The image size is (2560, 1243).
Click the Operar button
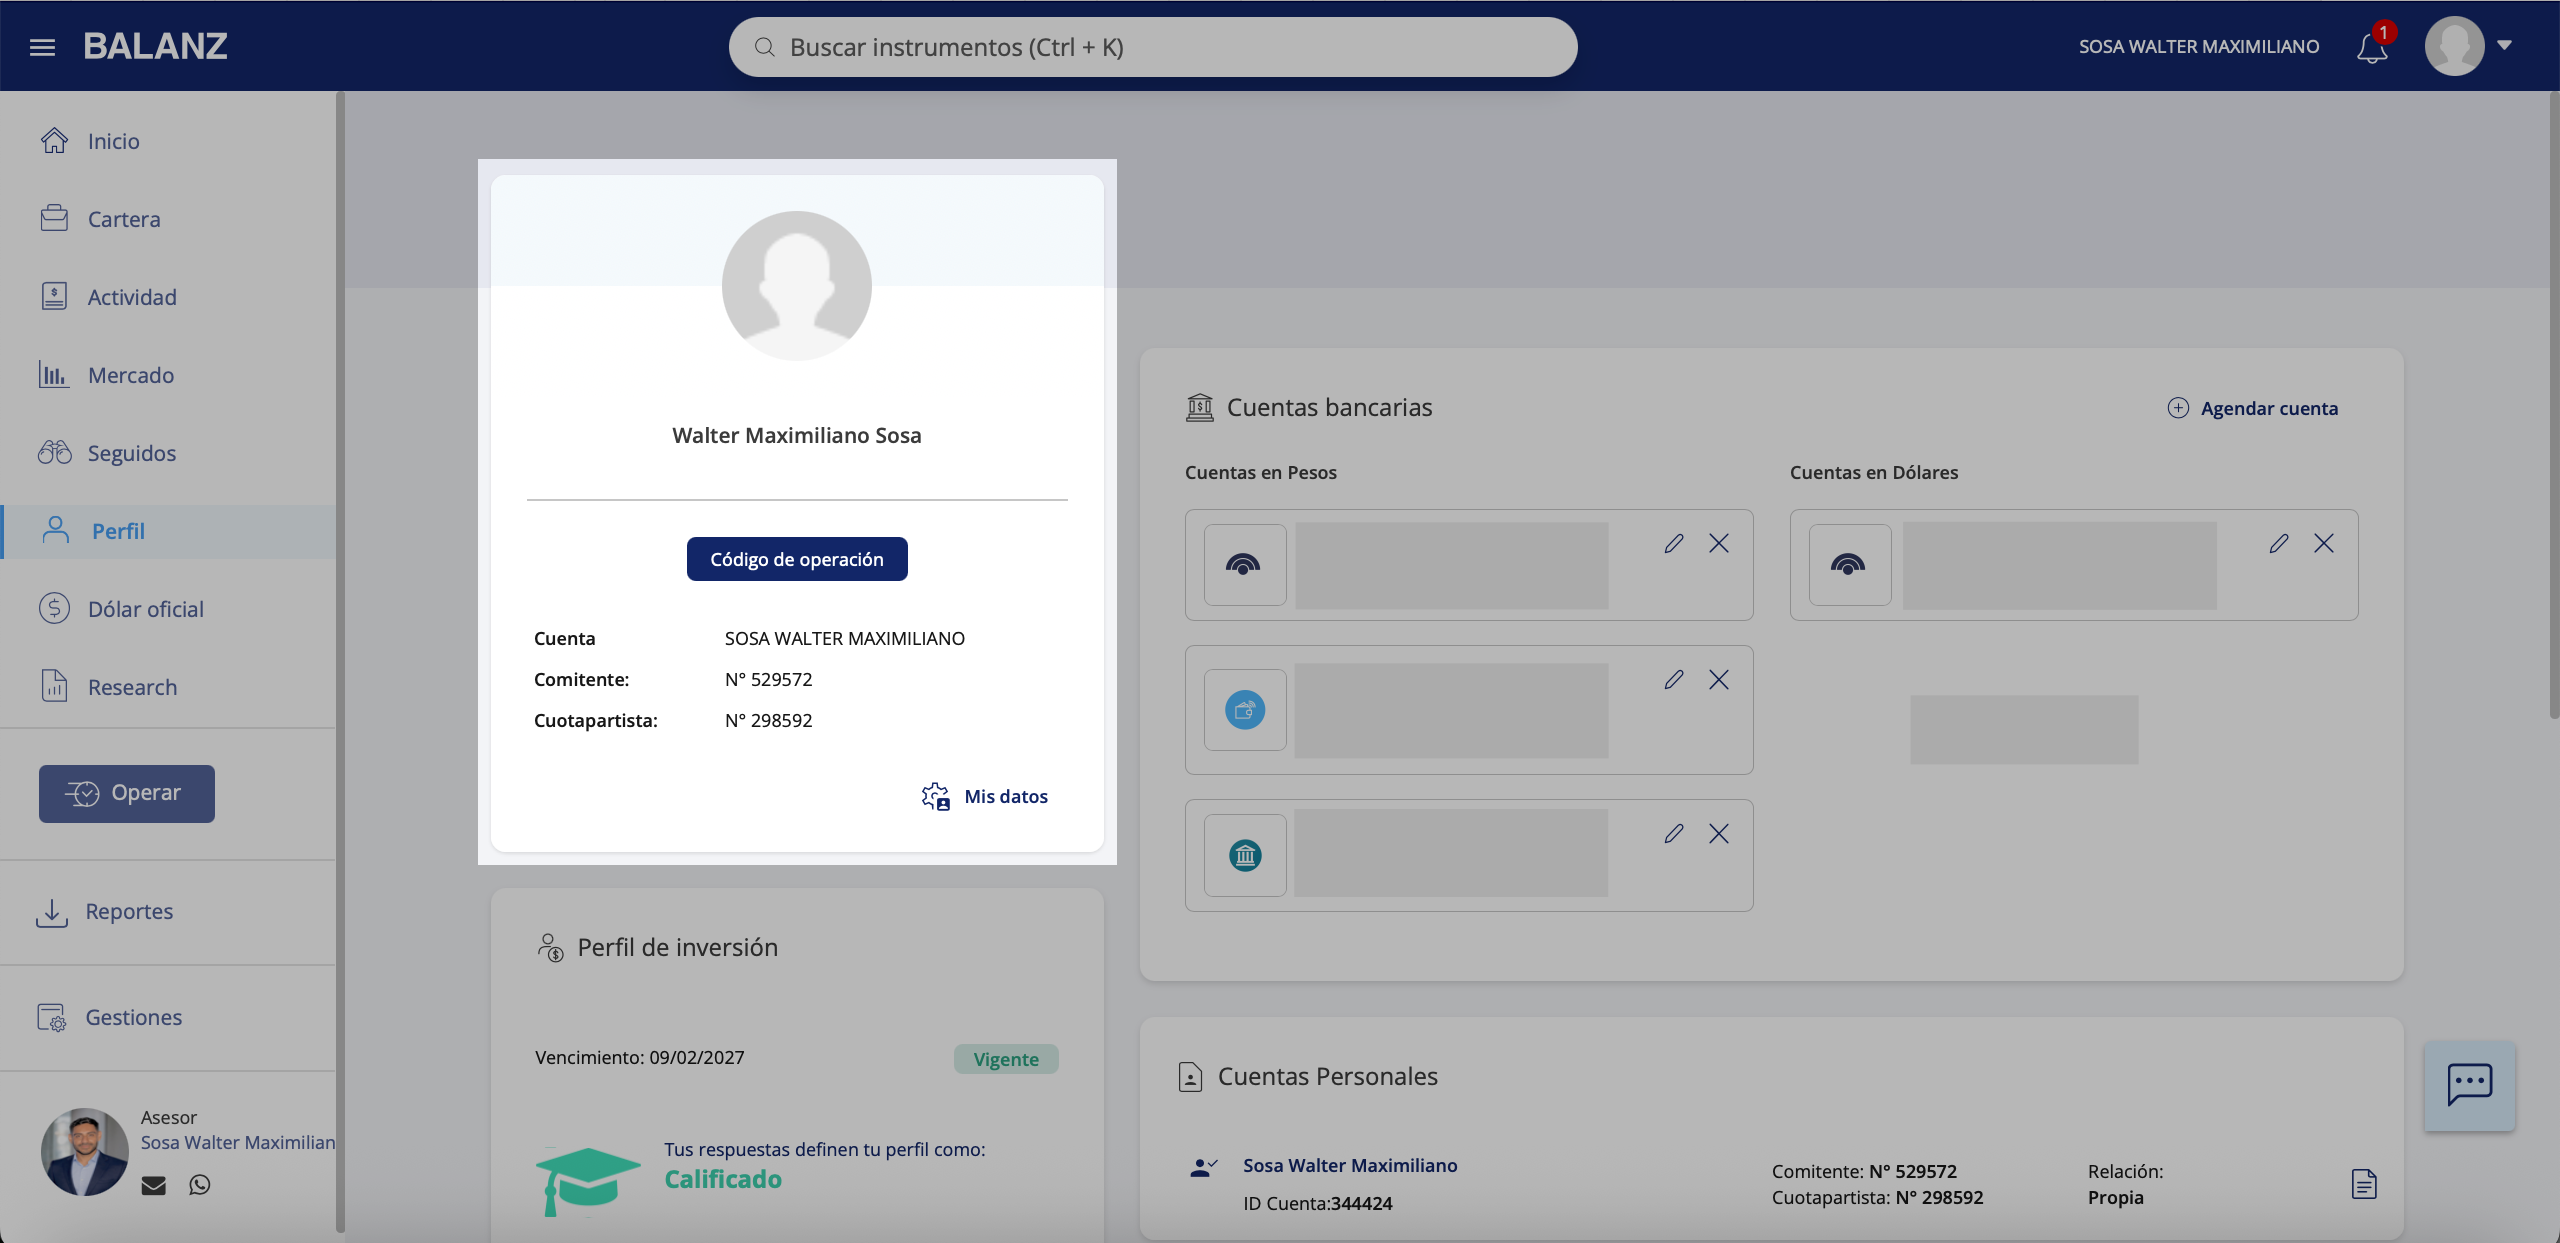[127, 793]
